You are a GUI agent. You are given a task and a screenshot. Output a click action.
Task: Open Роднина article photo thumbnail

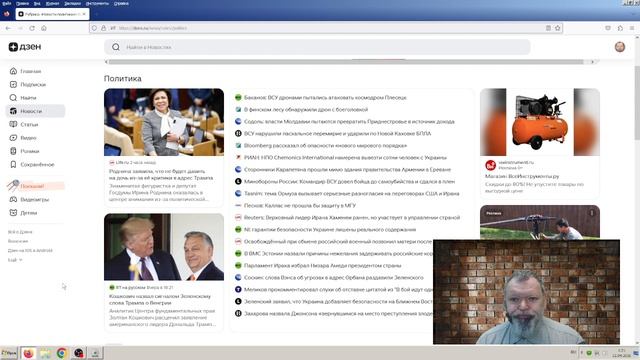point(164,122)
